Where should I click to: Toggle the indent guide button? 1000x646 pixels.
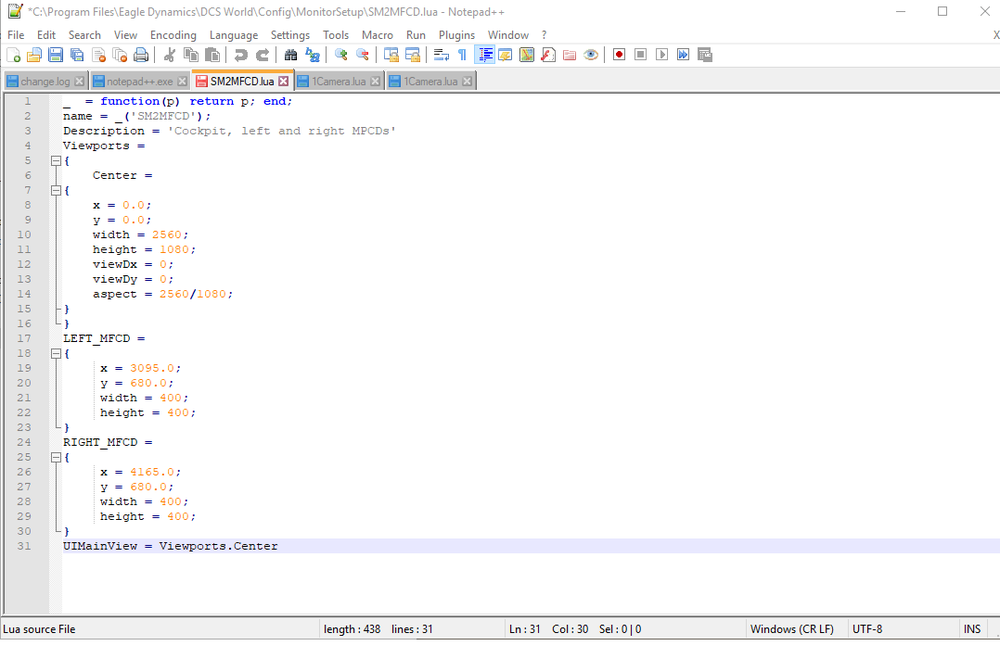click(x=485, y=55)
